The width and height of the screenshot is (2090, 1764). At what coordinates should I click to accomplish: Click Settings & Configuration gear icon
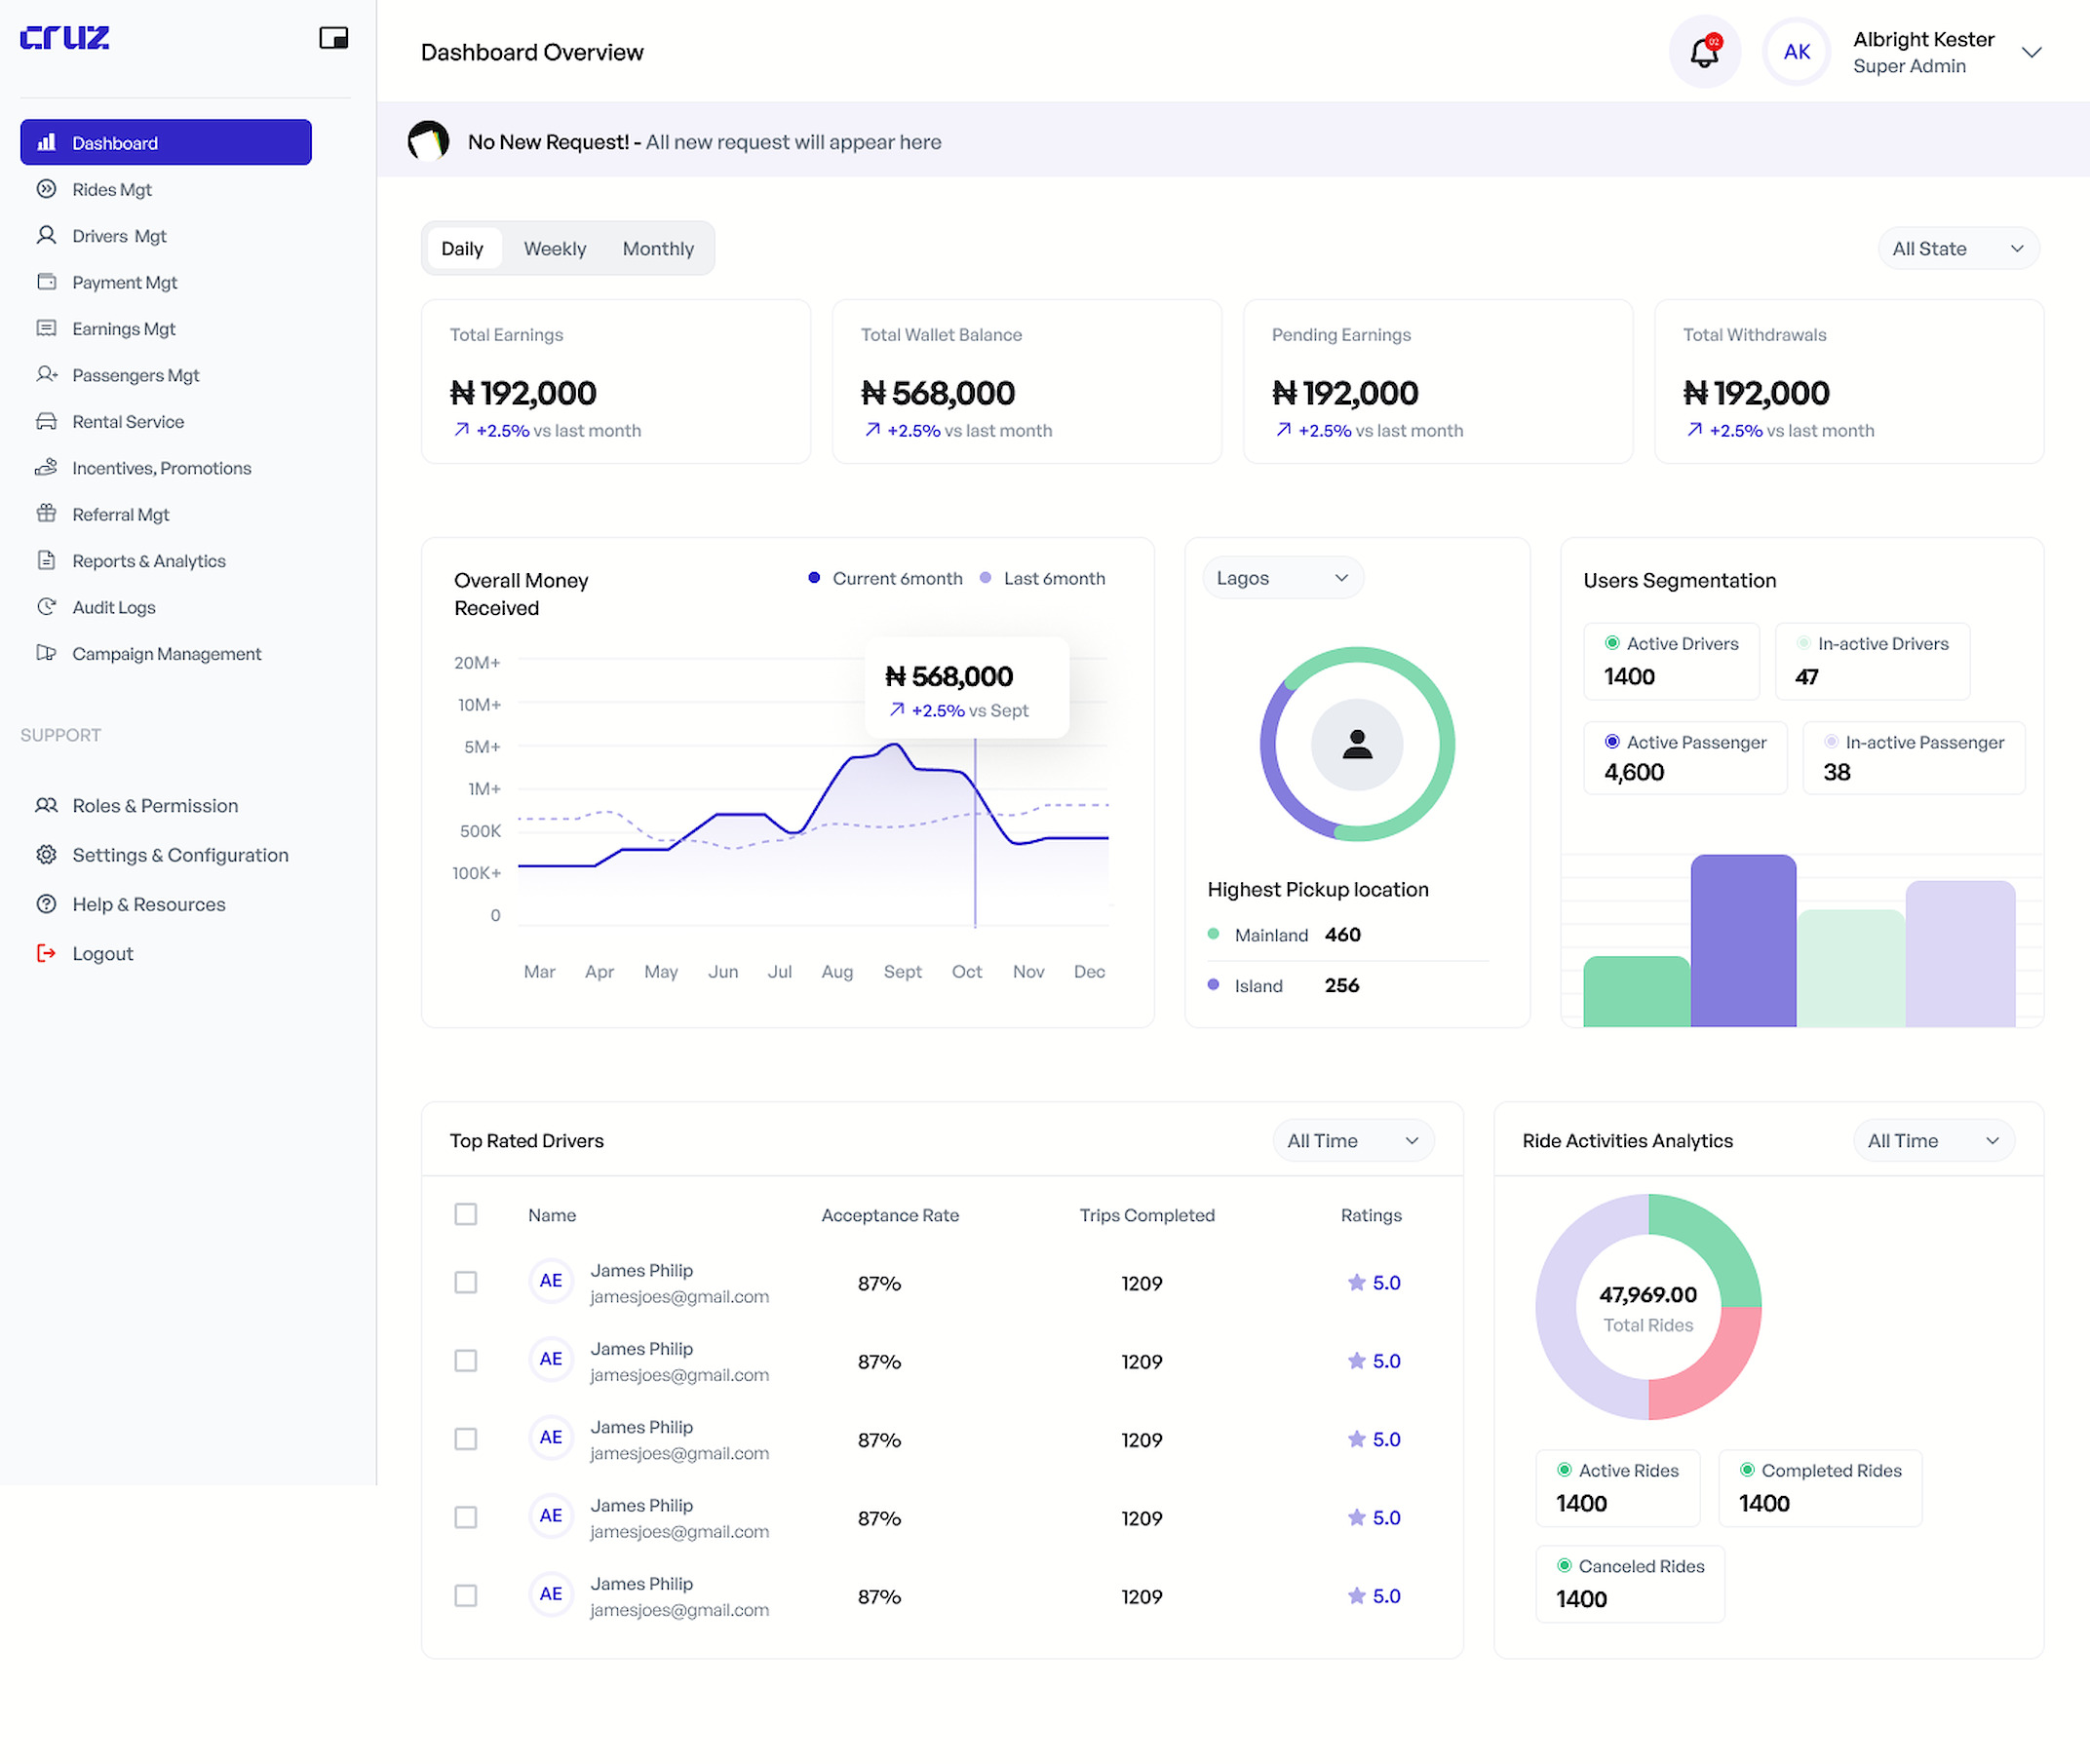(46, 855)
